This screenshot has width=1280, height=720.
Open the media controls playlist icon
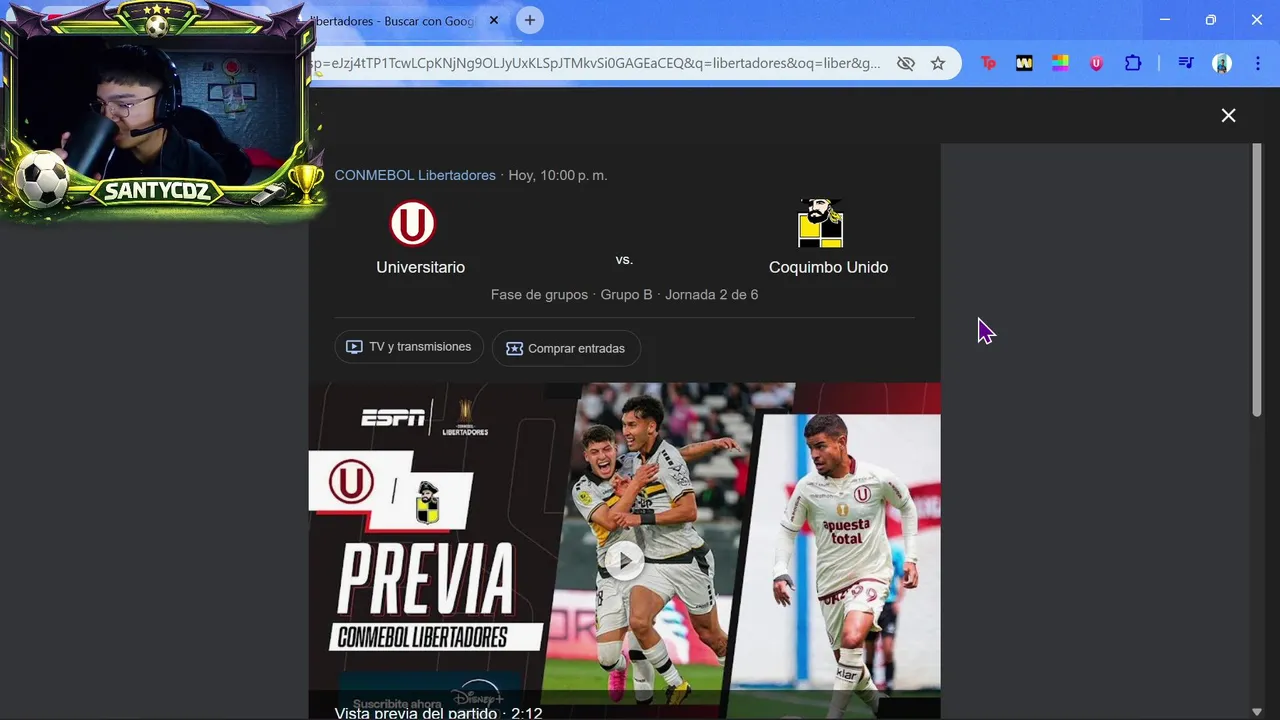(1186, 63)
